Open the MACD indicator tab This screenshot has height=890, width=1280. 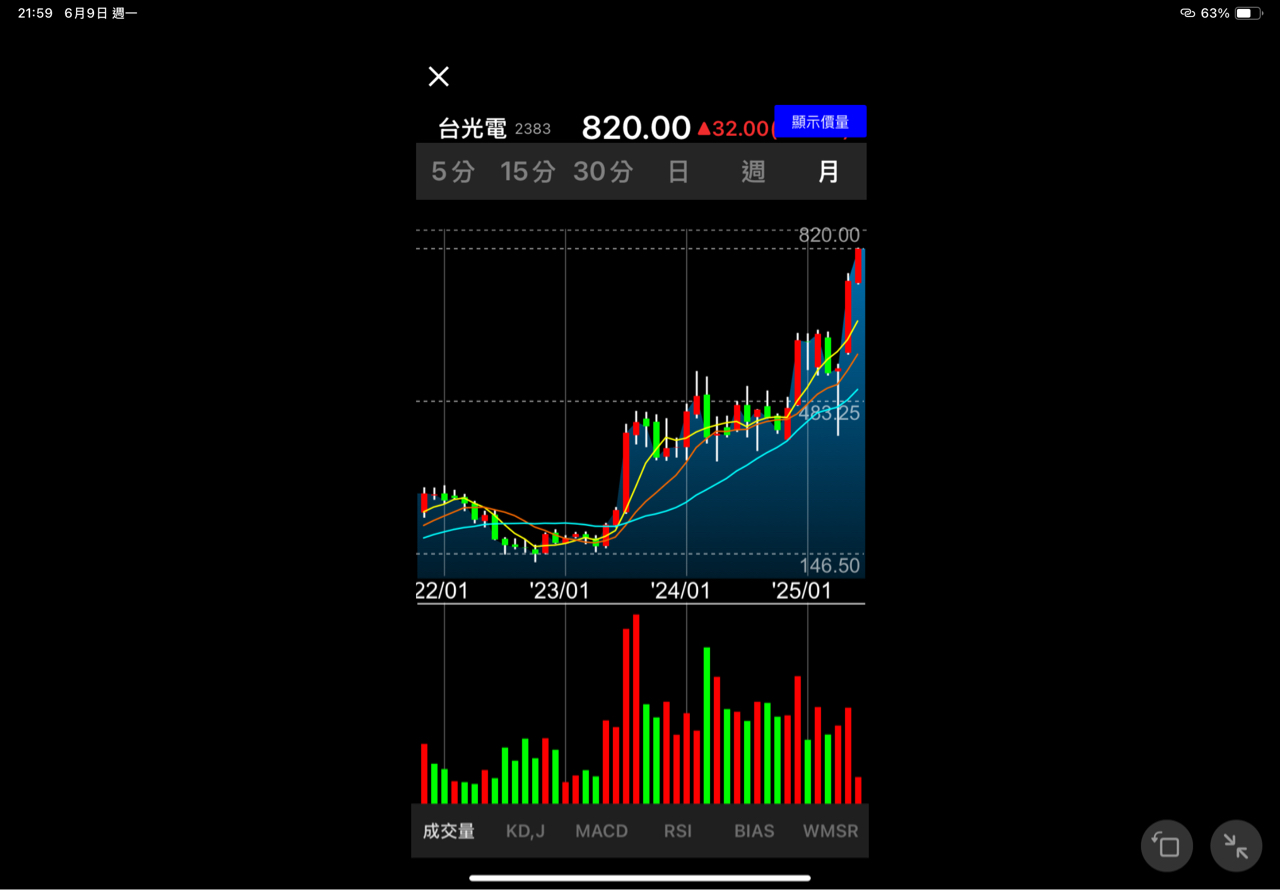point(601,831)
